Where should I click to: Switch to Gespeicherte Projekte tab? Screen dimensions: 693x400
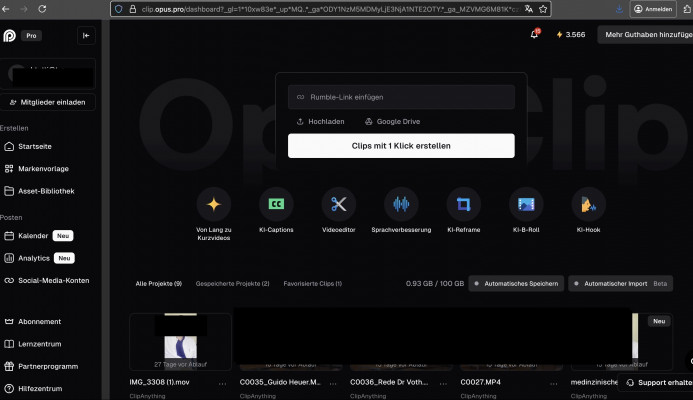coord(232,284)
